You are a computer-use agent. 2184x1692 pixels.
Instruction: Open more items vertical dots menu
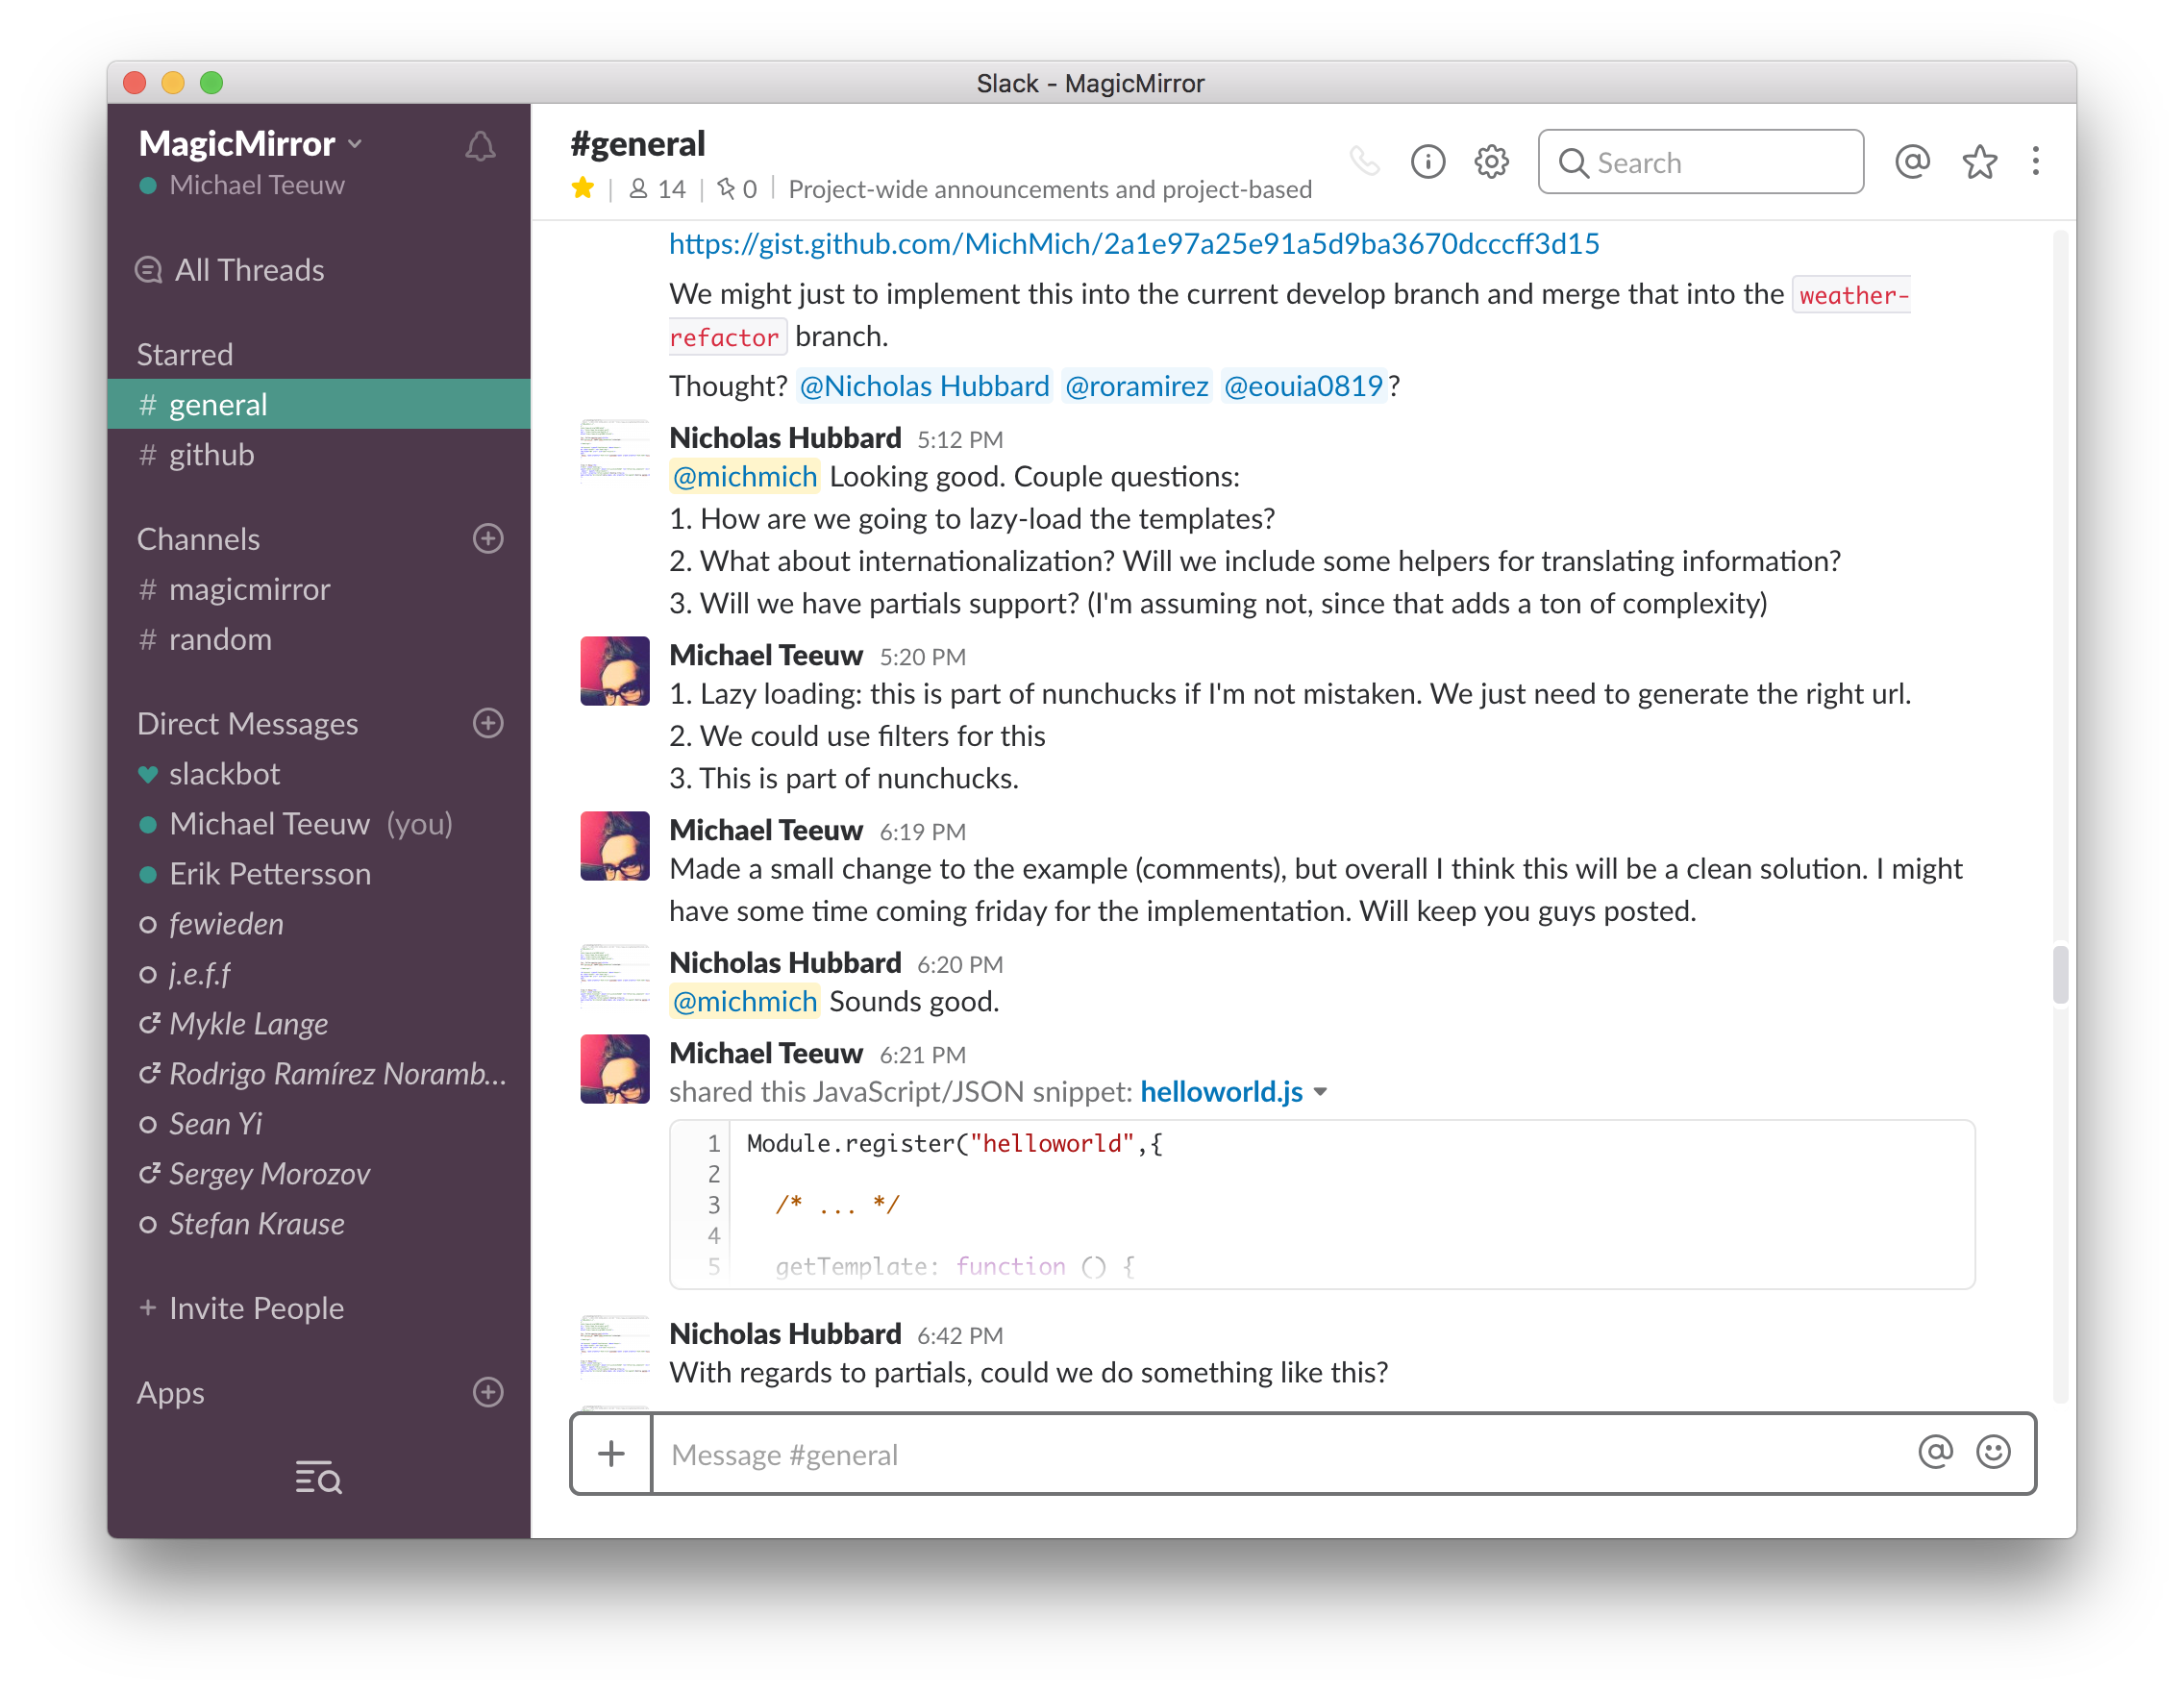pyautogui.click(x=2035, y=162)
